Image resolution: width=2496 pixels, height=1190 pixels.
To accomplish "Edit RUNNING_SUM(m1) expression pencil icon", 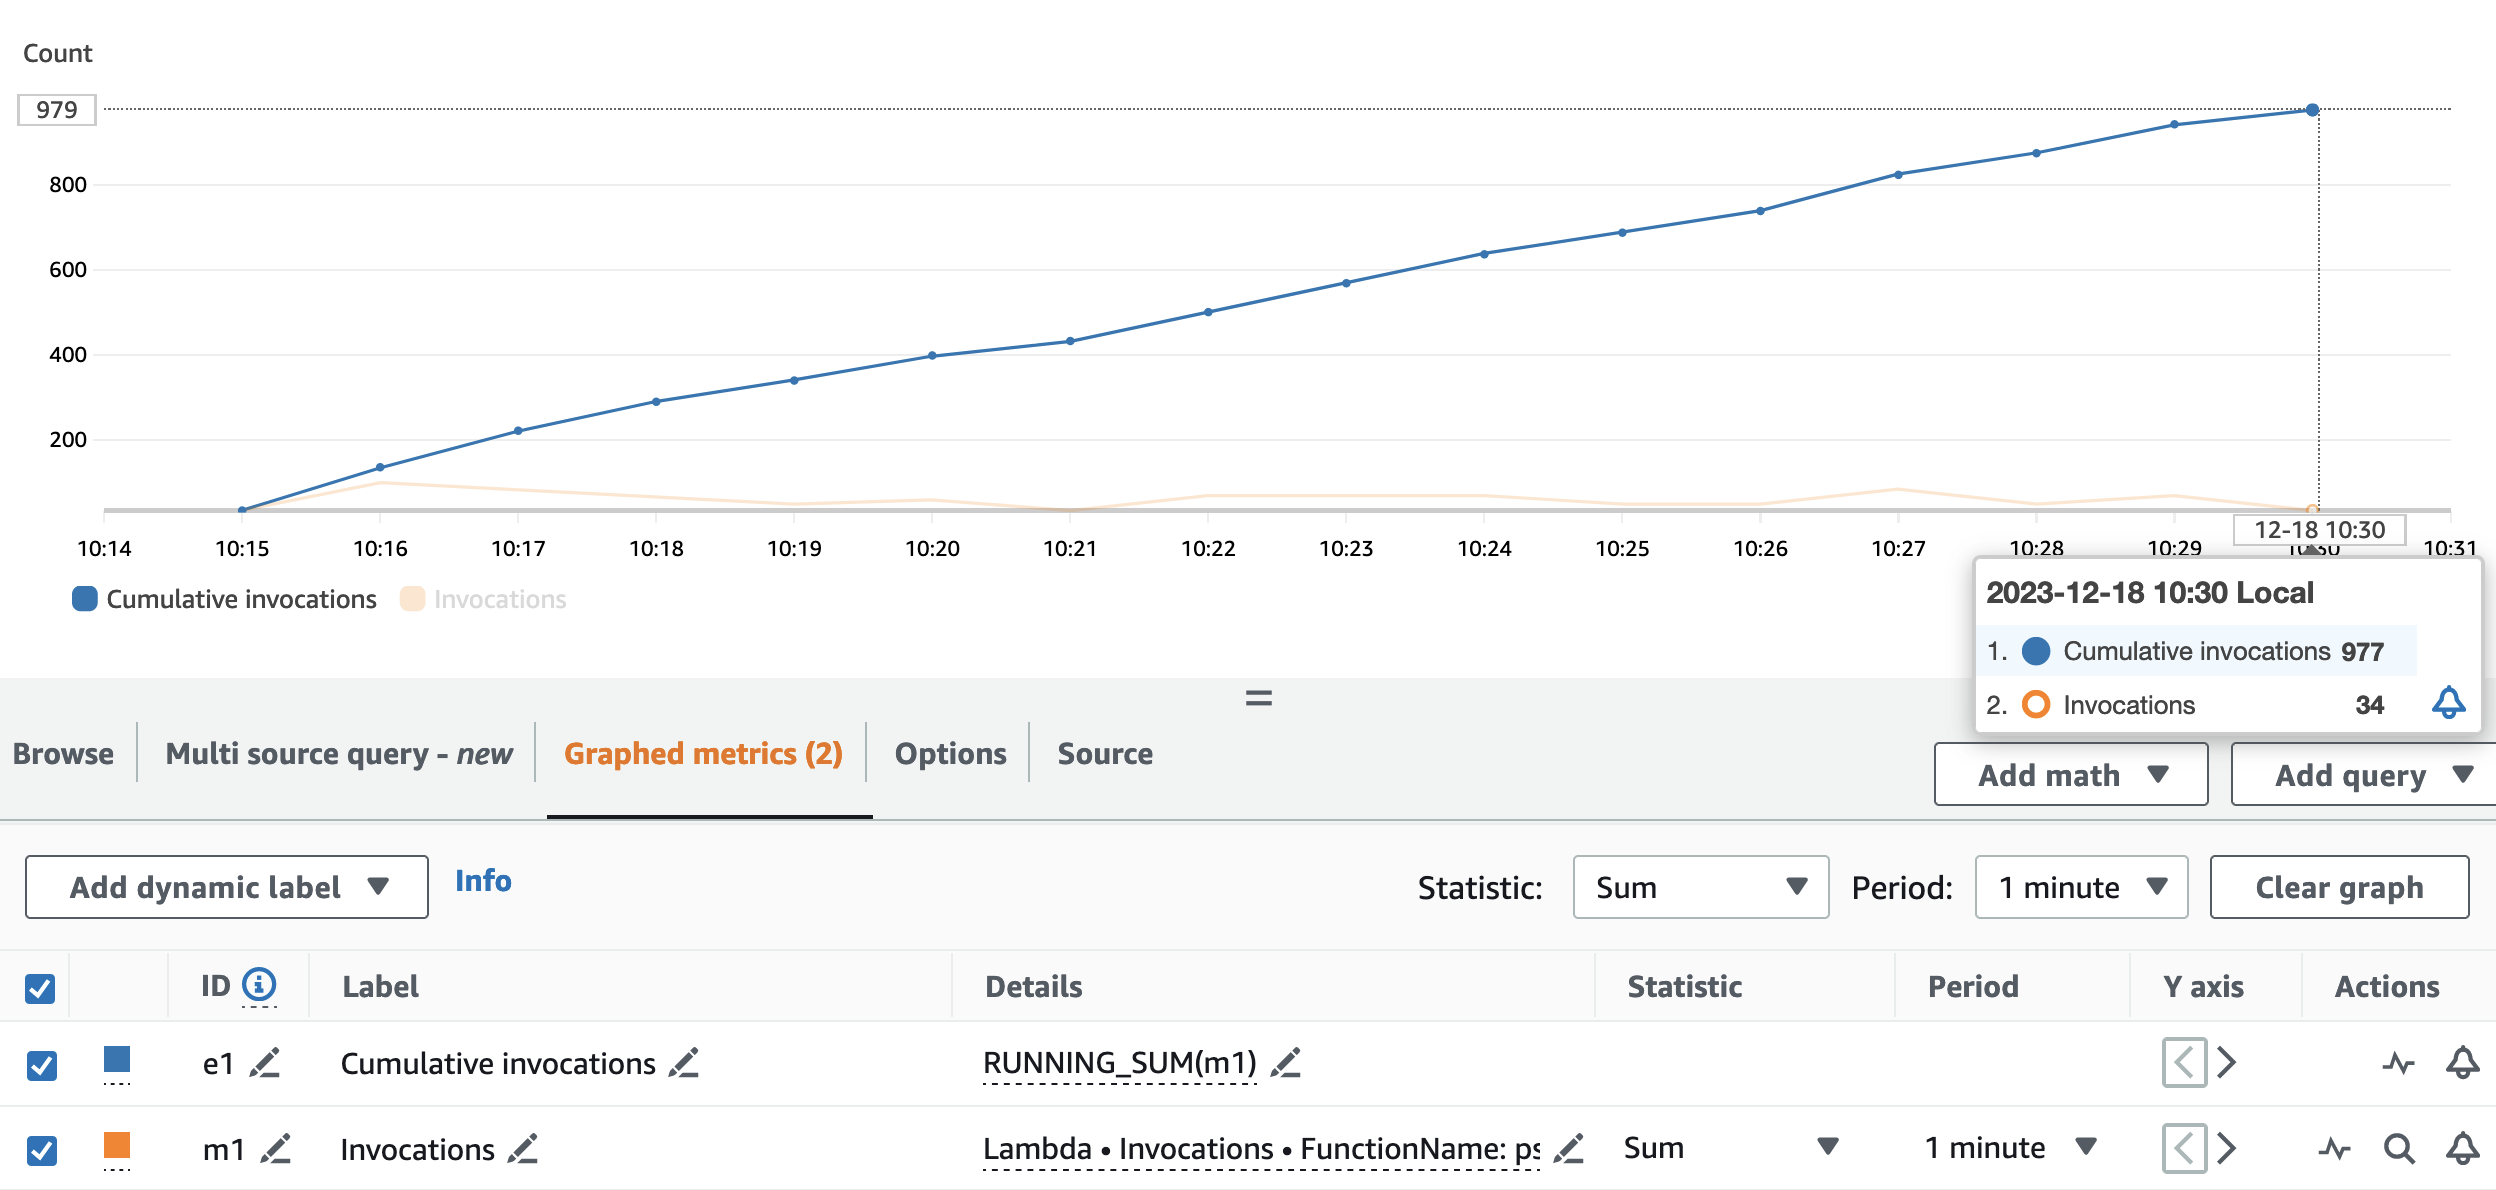I will (1286, 1063).
